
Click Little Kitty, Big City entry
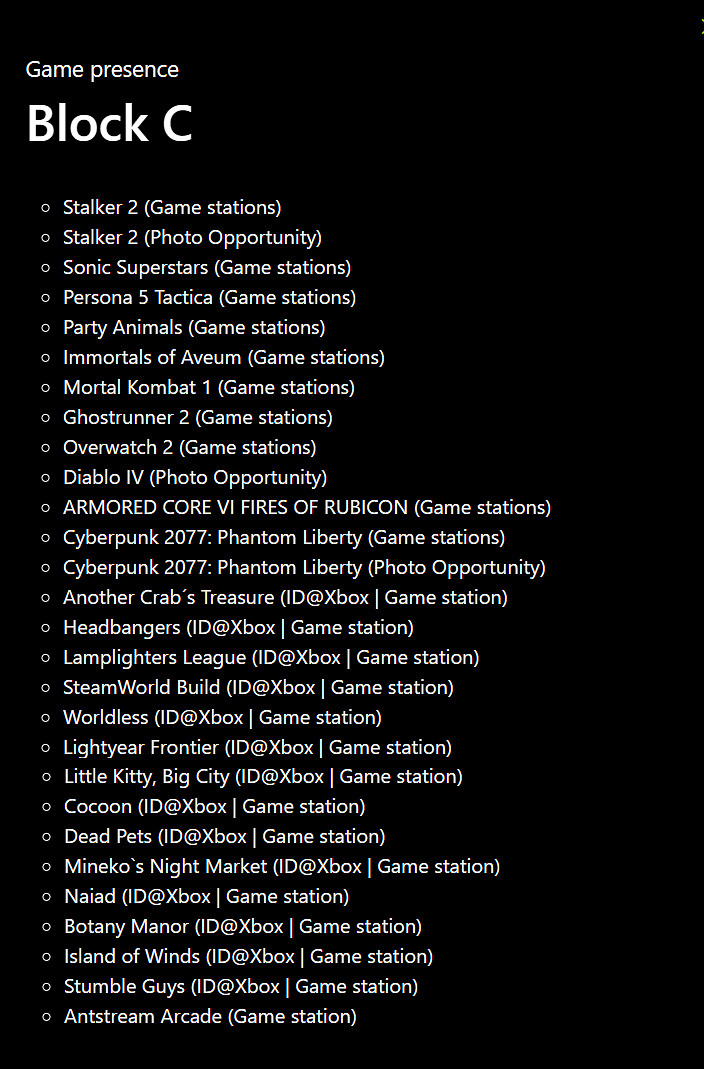(263, 777)
